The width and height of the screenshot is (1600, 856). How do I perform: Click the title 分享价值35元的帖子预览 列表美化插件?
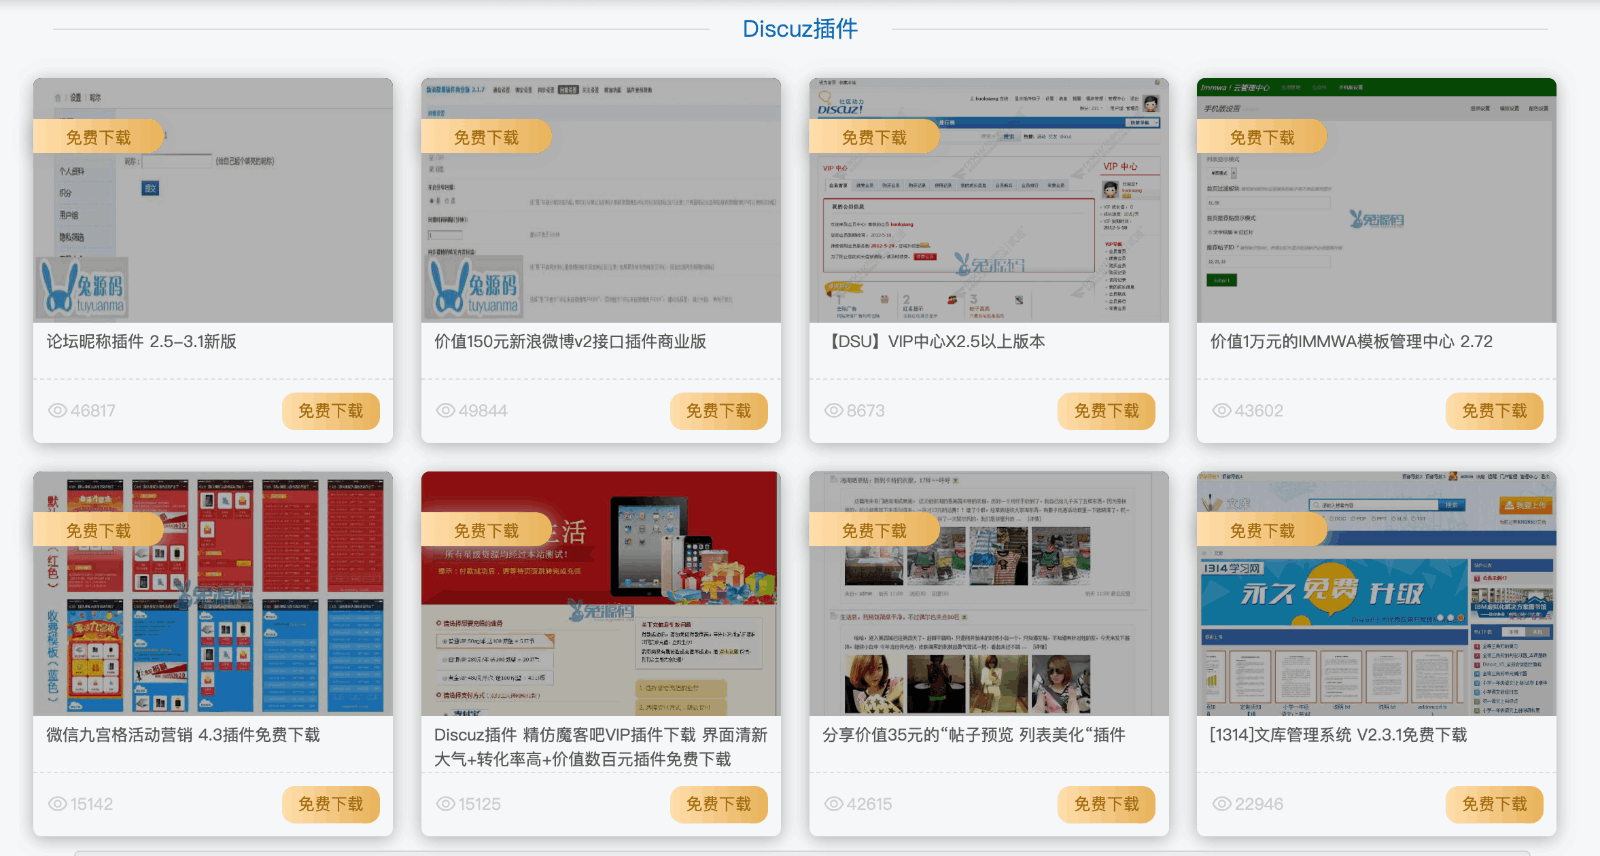tap(973, 735)
